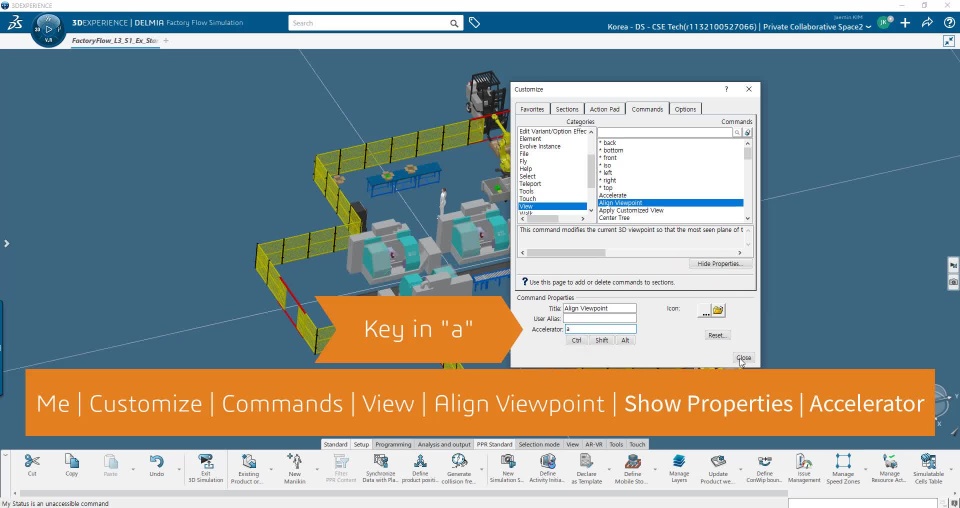Click the Undo arrow icon

(x=156, y=461)
